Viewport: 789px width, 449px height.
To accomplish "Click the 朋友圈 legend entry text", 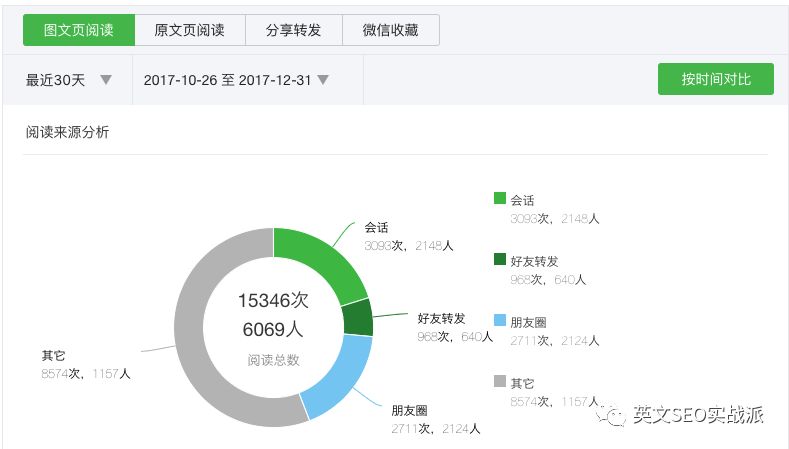I will [528, 322].
